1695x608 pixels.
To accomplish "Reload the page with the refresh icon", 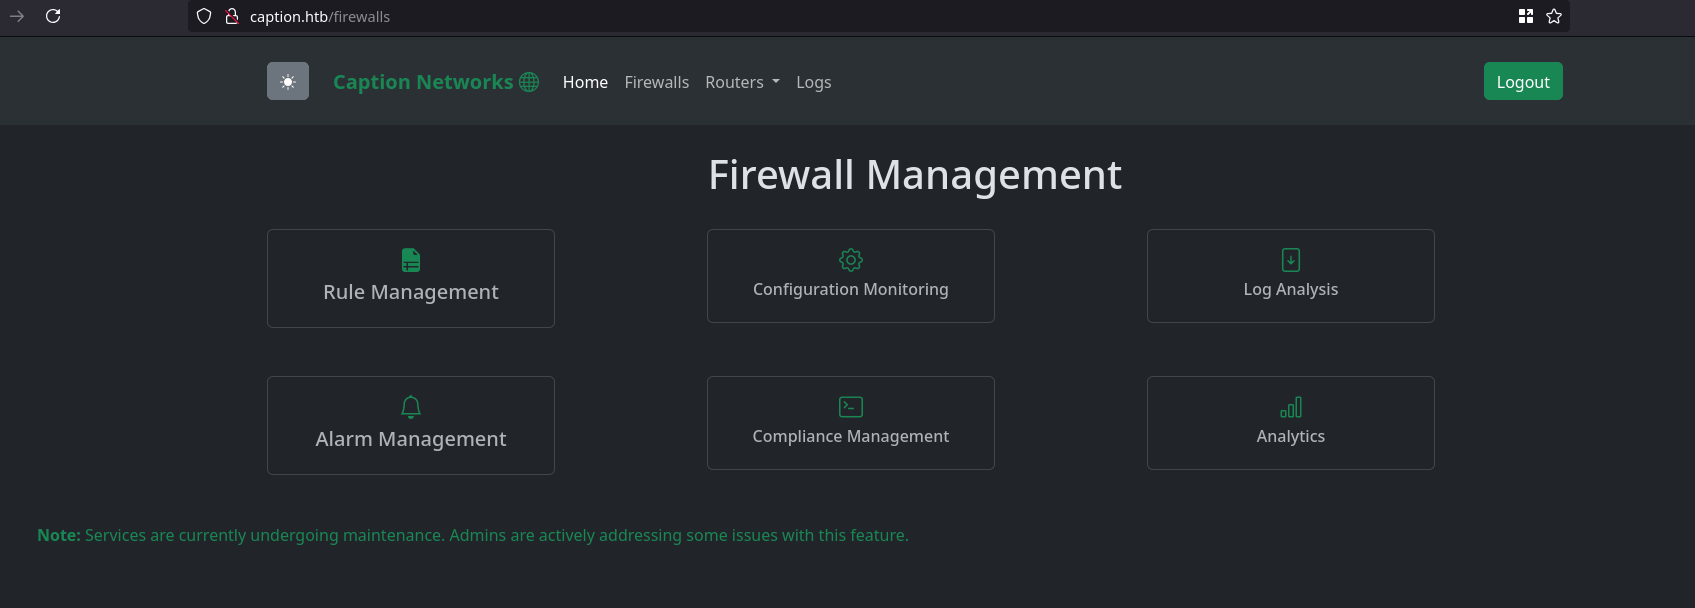I will [x=53, y=16].
